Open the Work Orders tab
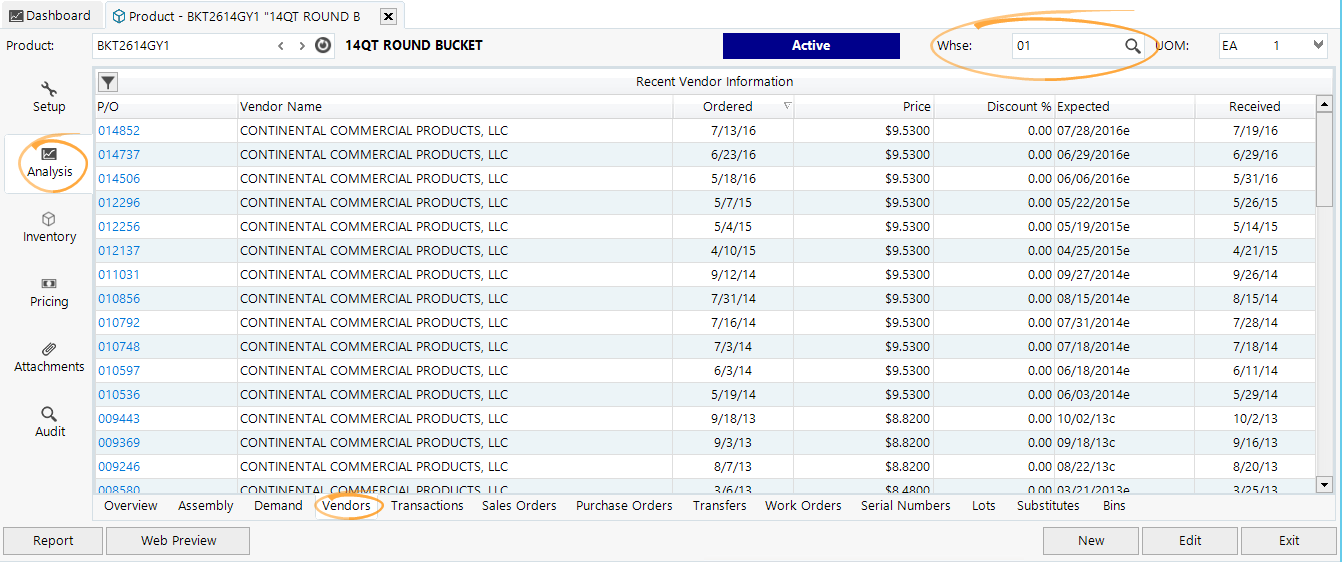Viewport: 1342px width, 562px height. tap(803, 506)
